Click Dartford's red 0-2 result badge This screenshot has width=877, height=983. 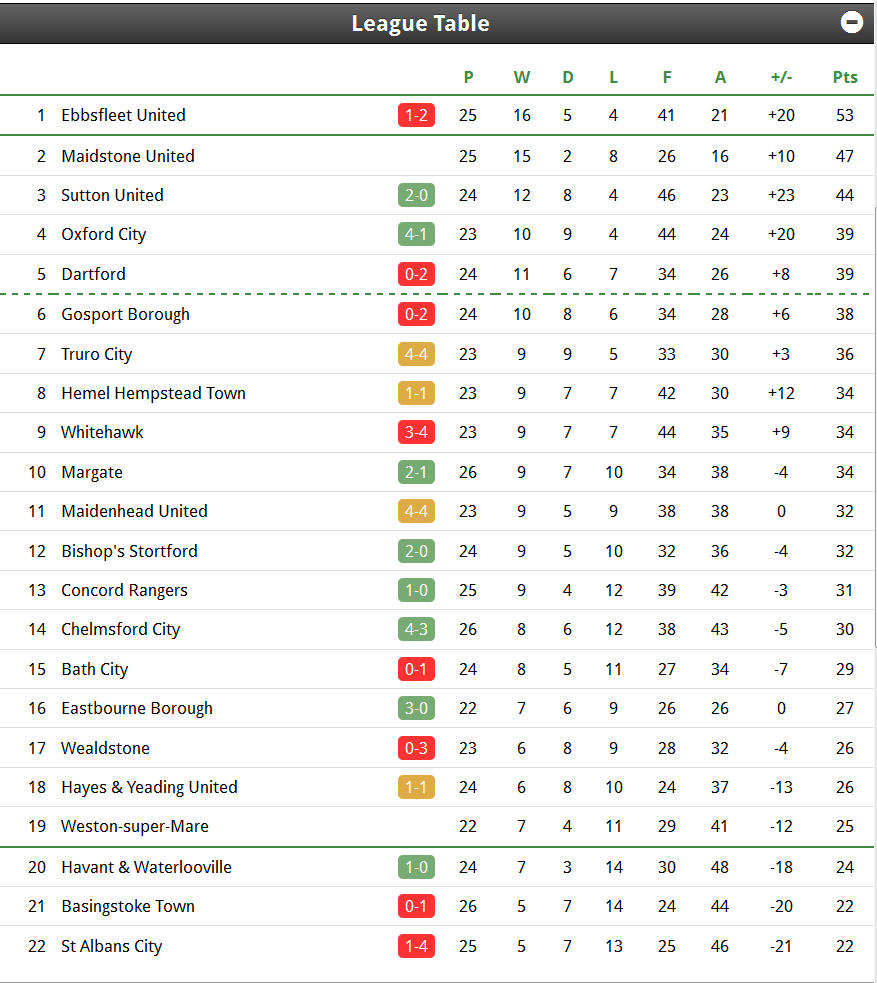(416, 275)
